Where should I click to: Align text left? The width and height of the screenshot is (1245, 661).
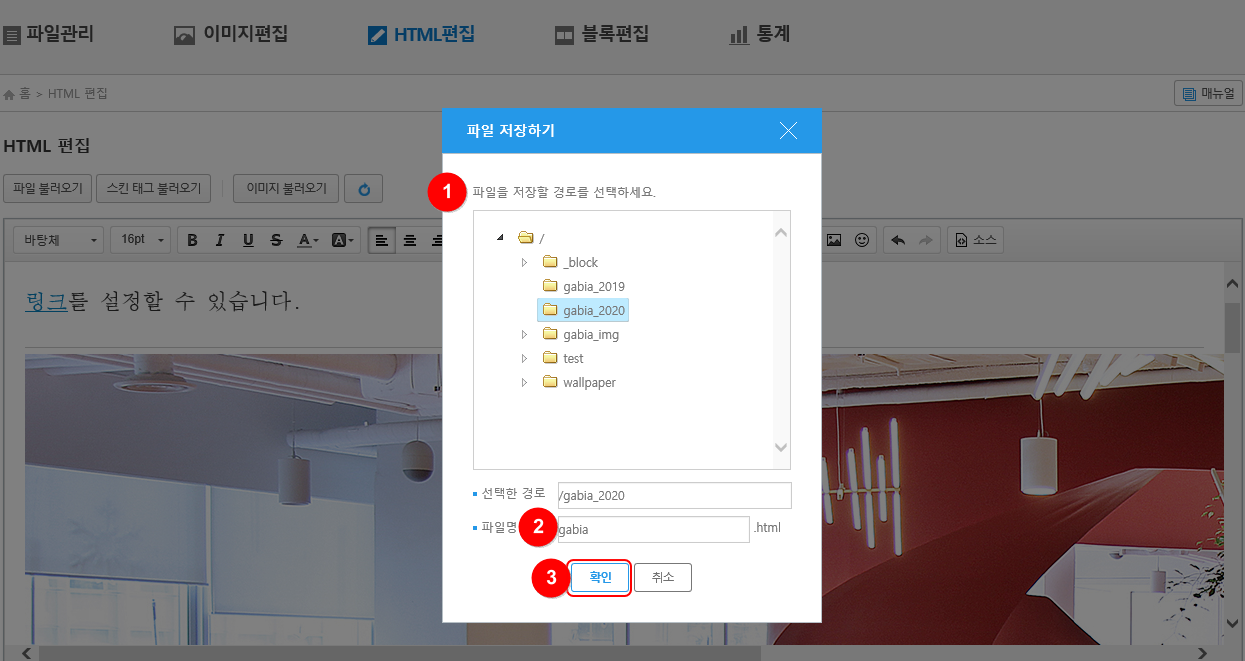382,240
